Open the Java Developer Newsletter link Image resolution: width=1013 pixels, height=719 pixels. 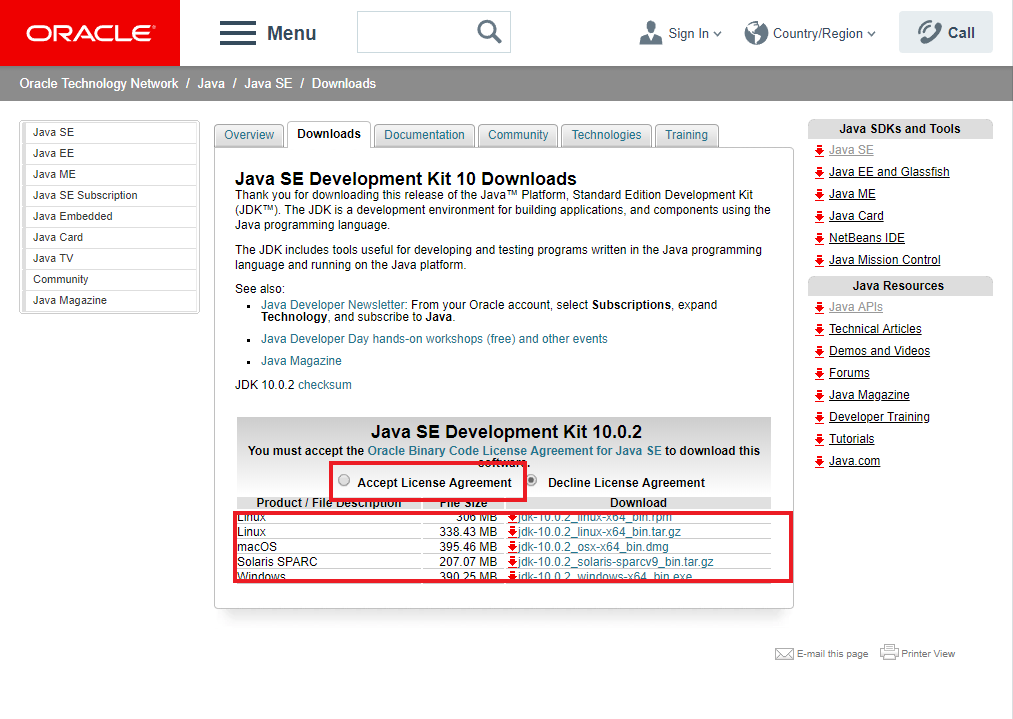pos(333,305)
